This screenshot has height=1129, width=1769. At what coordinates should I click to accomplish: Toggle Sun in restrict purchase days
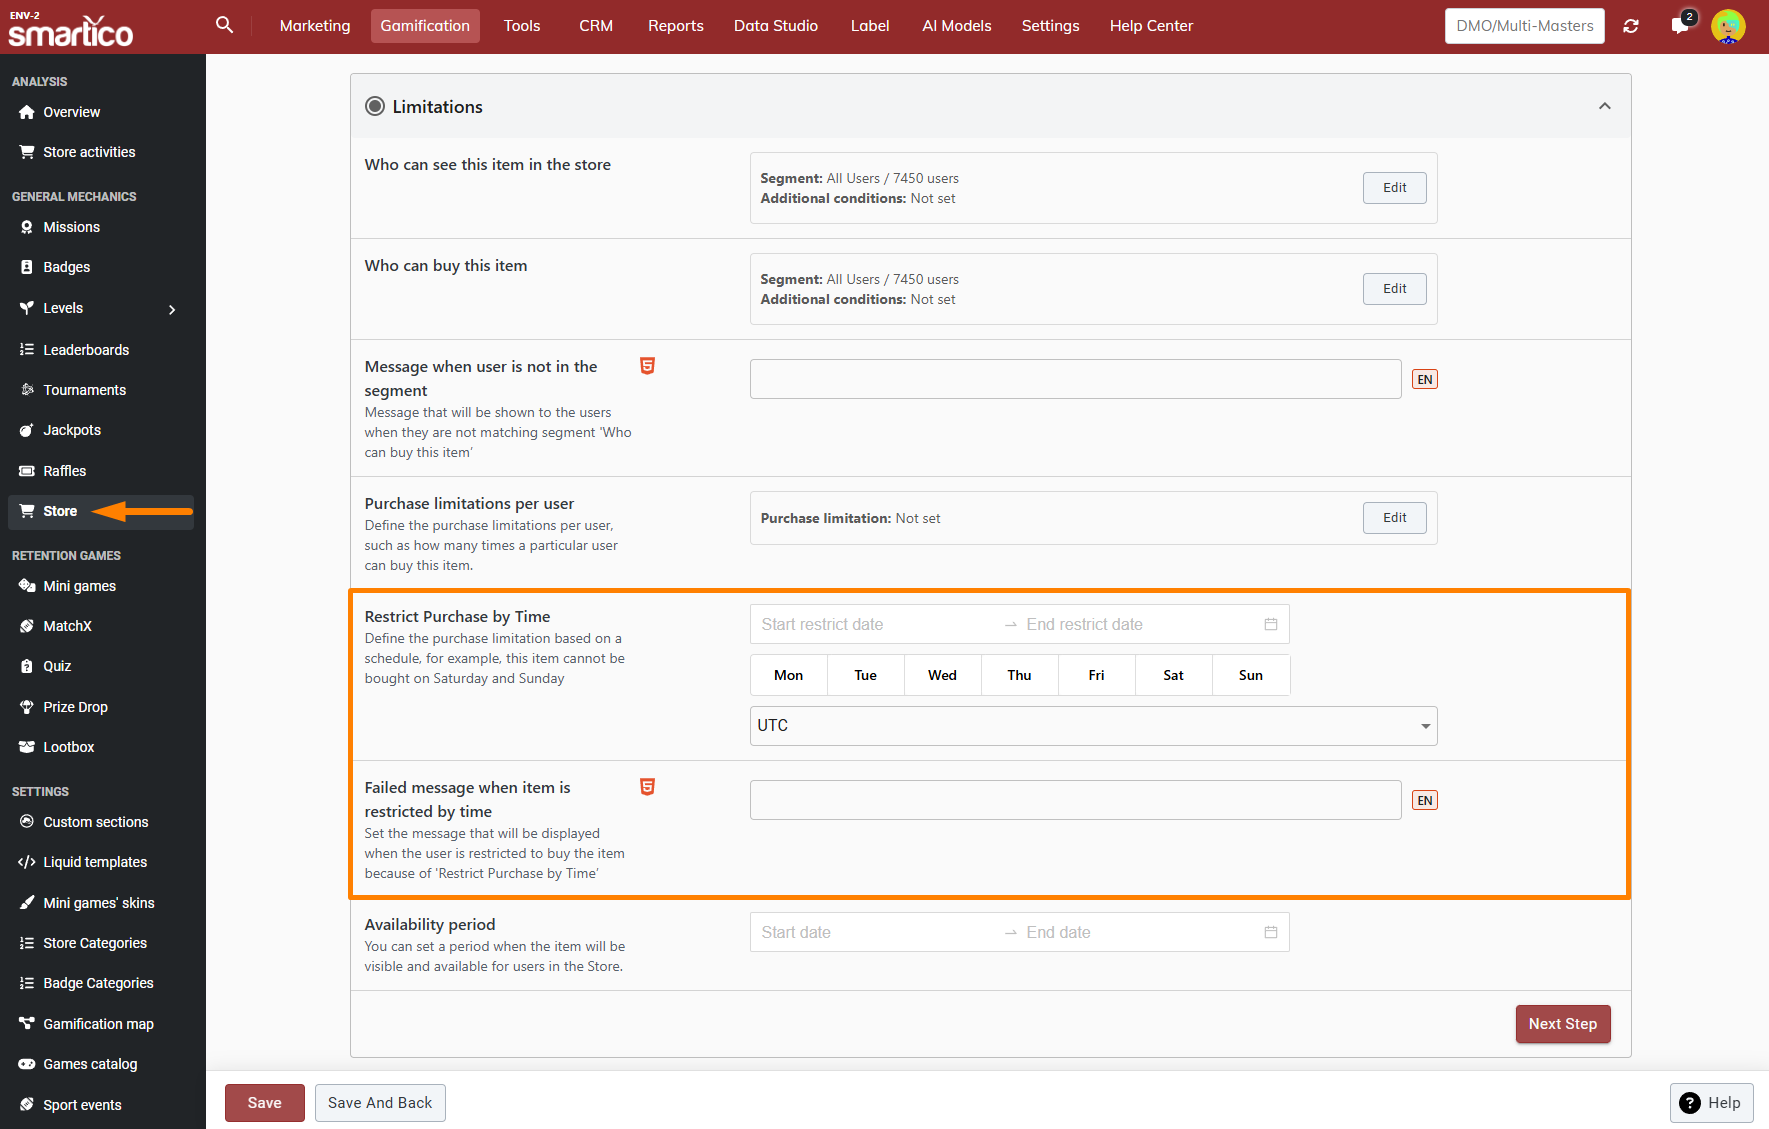(1250, 675)
